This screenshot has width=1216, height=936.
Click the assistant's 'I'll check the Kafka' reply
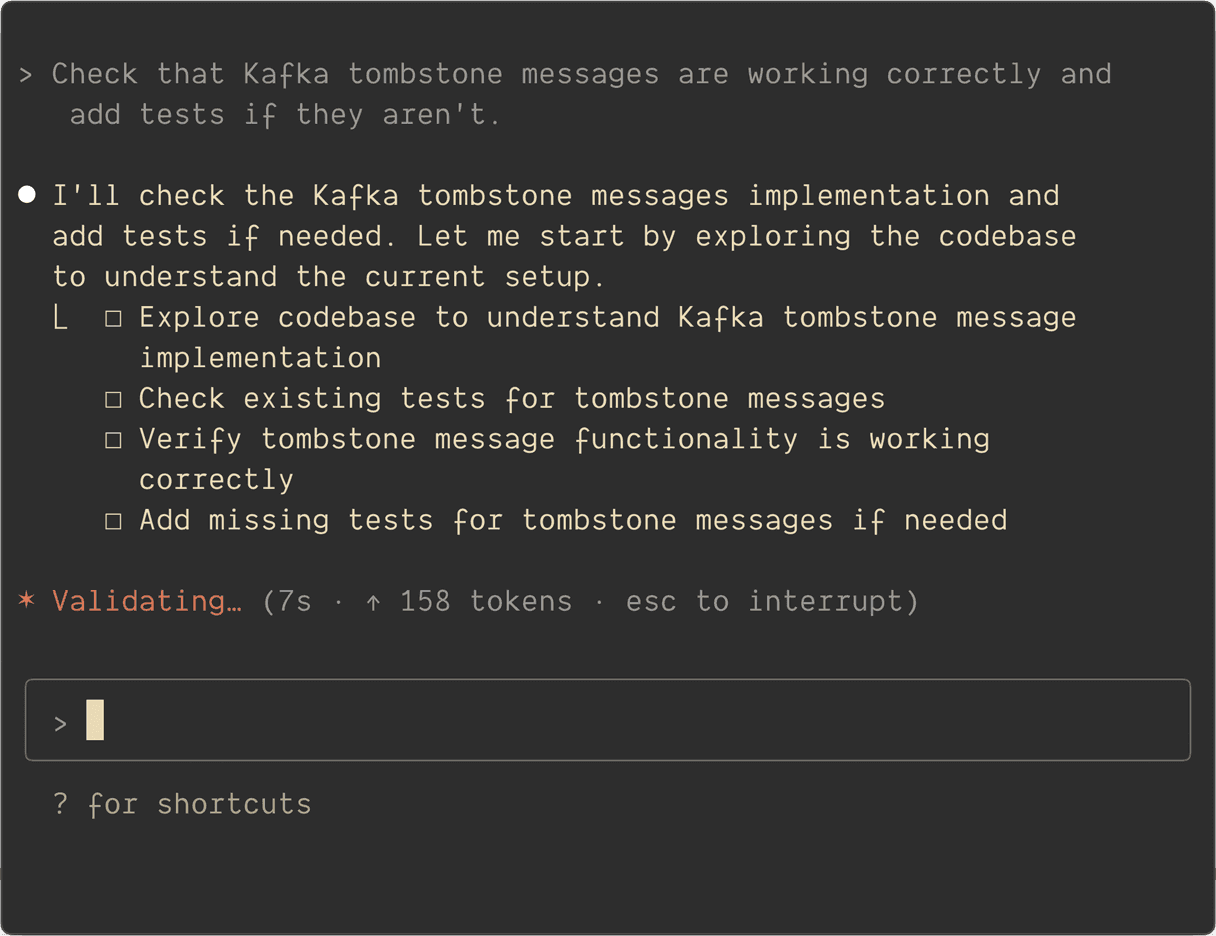pyautogui.click(x=564, y=236)
